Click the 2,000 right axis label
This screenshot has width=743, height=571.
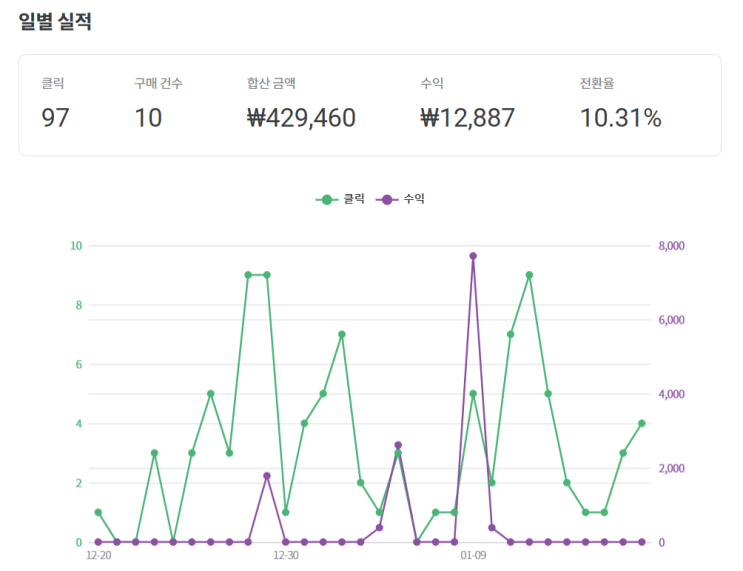(x=671, y=468)
